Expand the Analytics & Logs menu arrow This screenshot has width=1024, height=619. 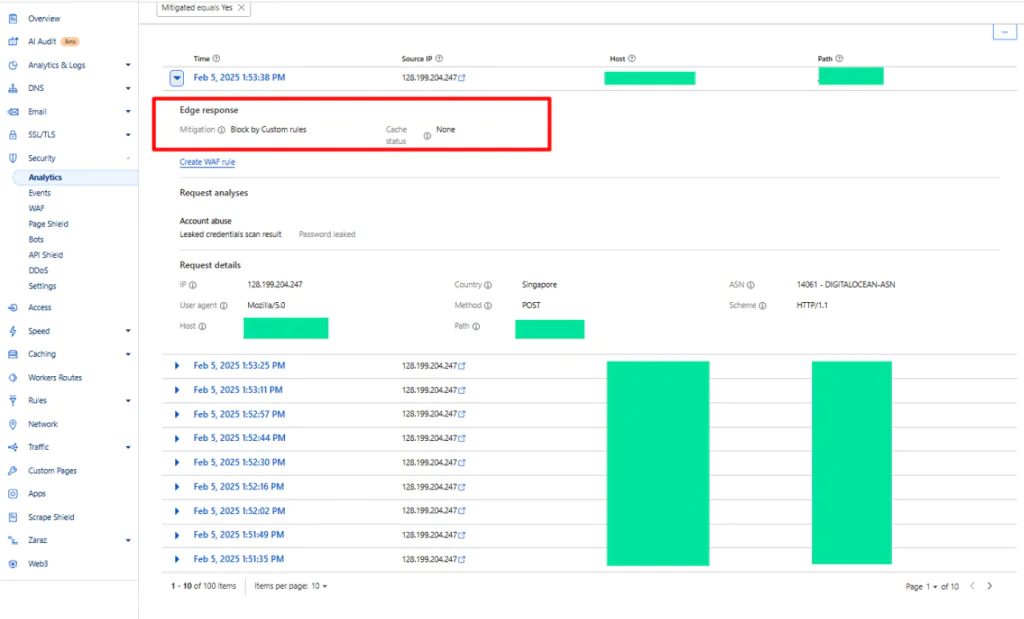[x=128, y=65]
